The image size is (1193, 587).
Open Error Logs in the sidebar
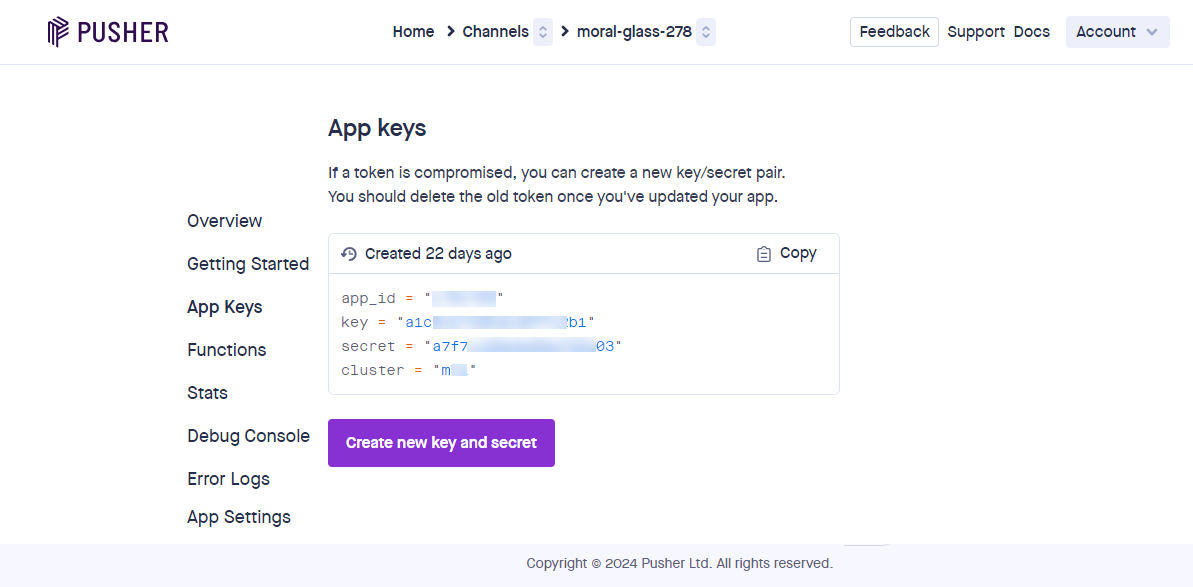228,479
